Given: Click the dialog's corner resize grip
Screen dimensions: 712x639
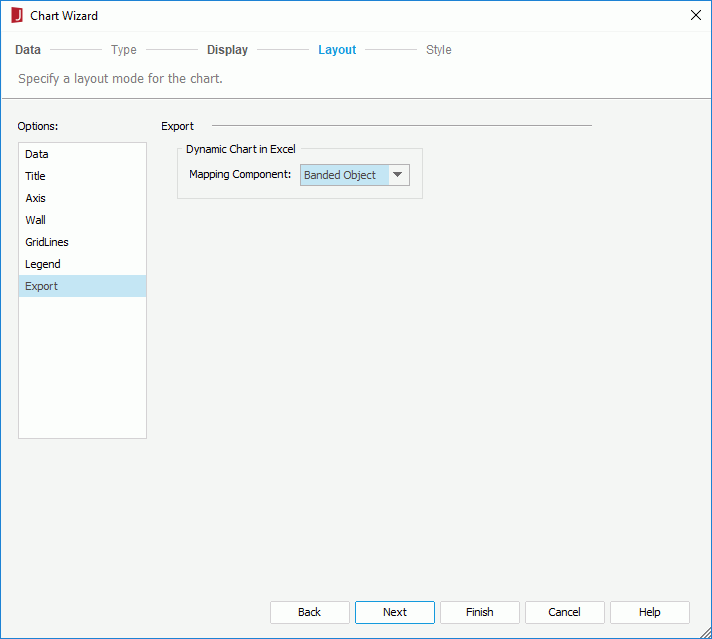Looking at the screenshot, I should [706, 633].
